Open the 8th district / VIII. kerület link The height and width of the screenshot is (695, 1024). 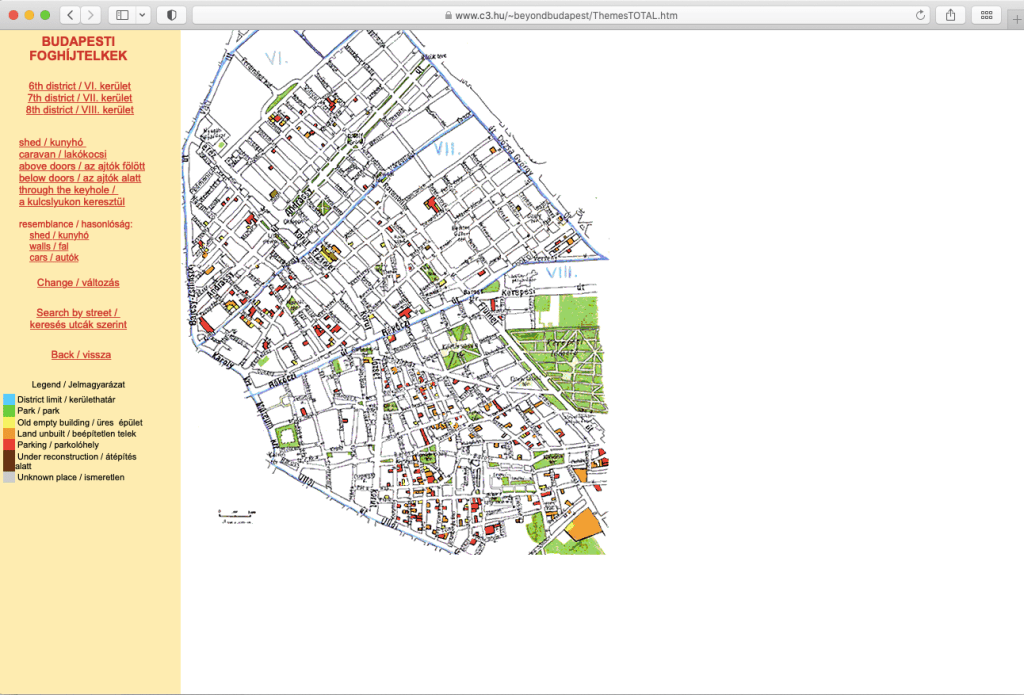click(80, 110)
